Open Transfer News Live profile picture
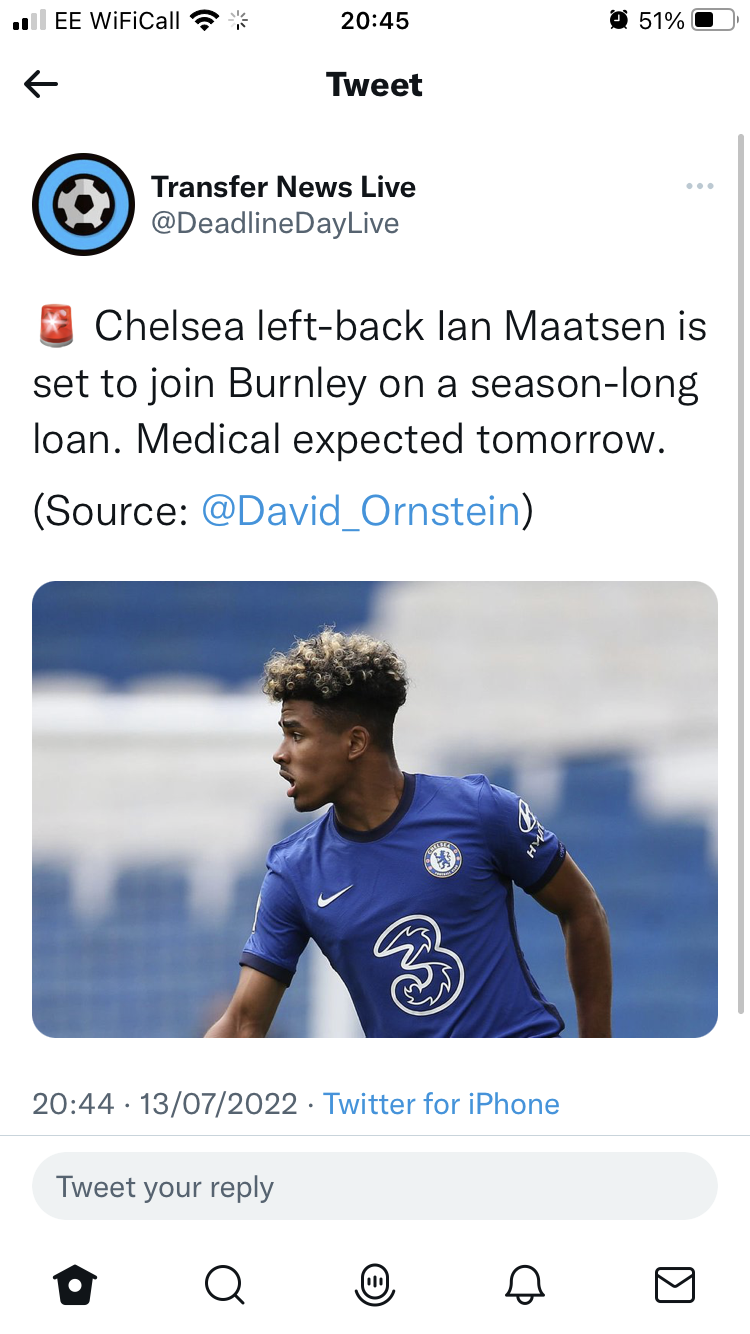 click(x=84, y=204)
